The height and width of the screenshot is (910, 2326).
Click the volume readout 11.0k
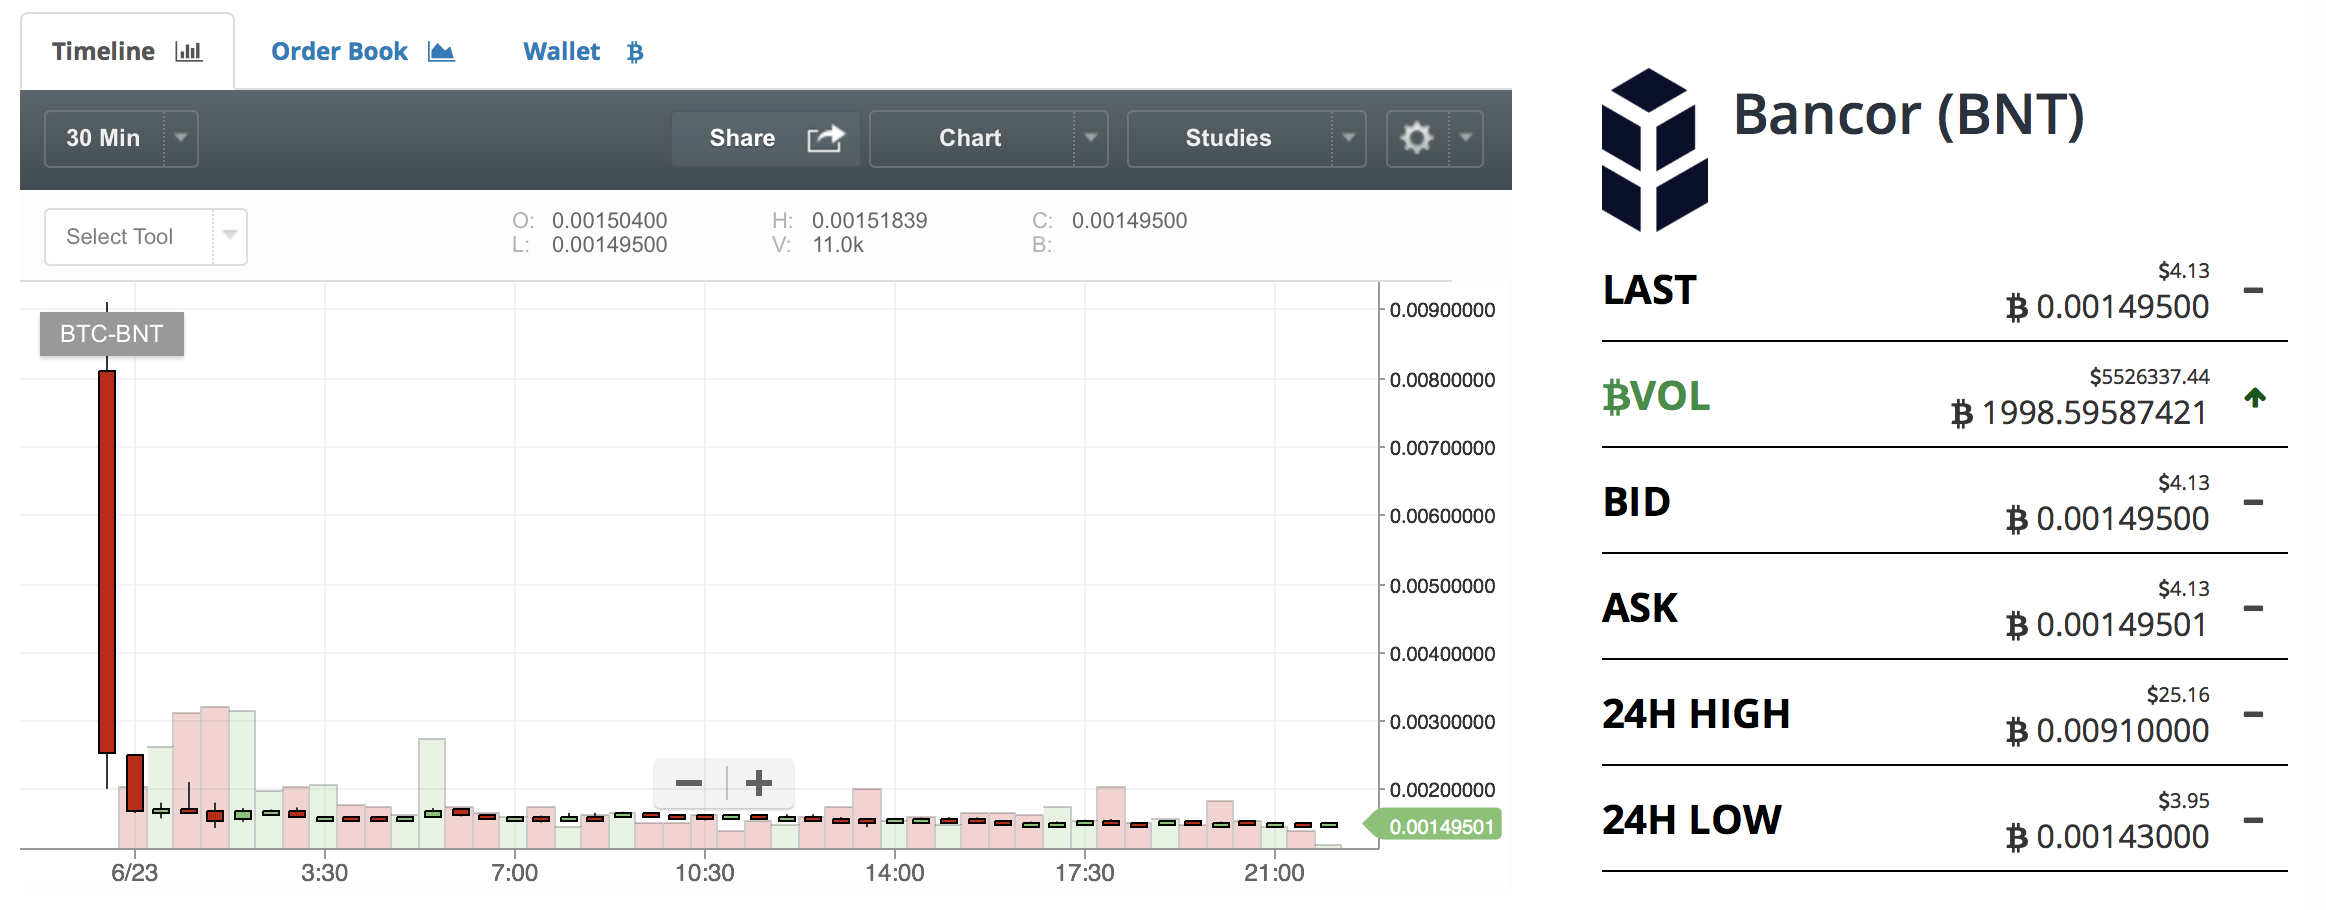click(838, 245)
